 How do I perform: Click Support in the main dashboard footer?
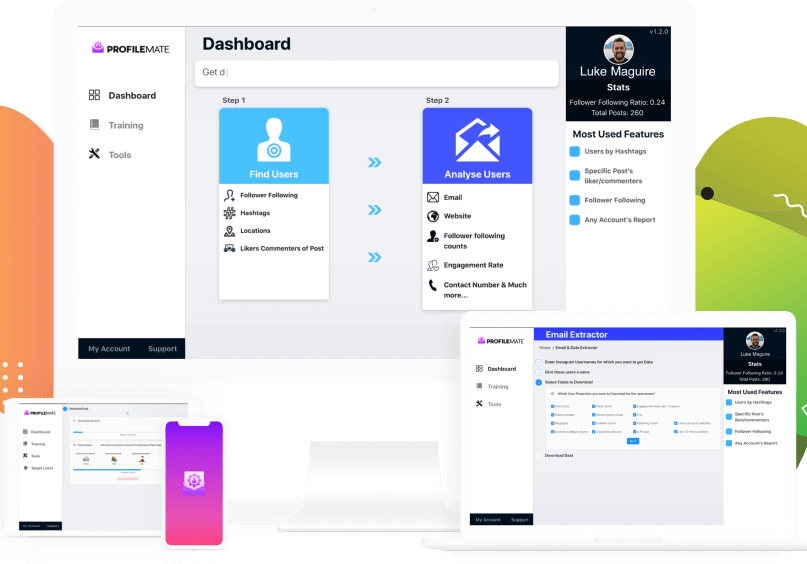162,348
